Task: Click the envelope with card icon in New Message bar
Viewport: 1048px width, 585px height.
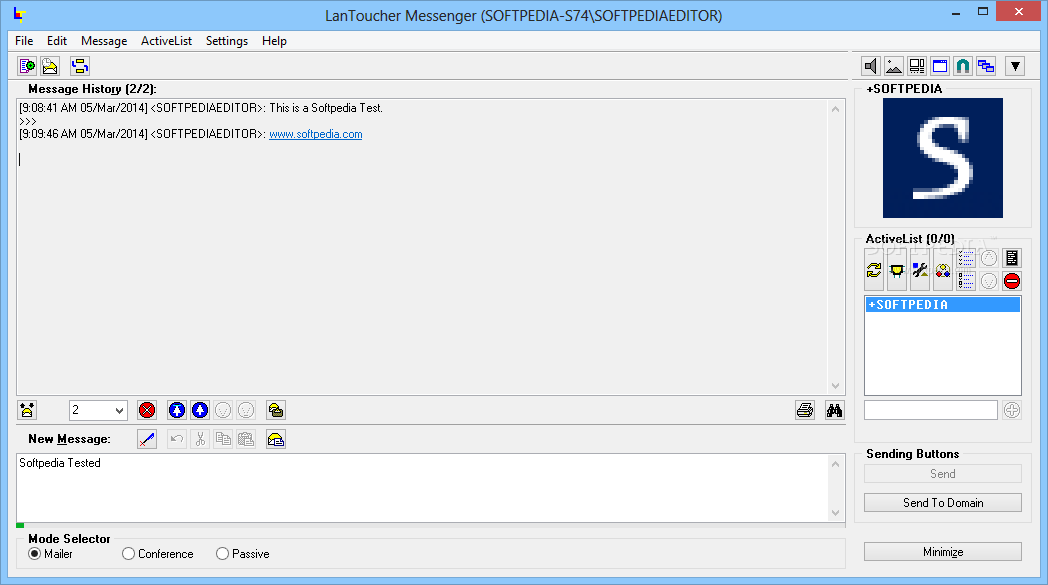Action: (276, 439)
